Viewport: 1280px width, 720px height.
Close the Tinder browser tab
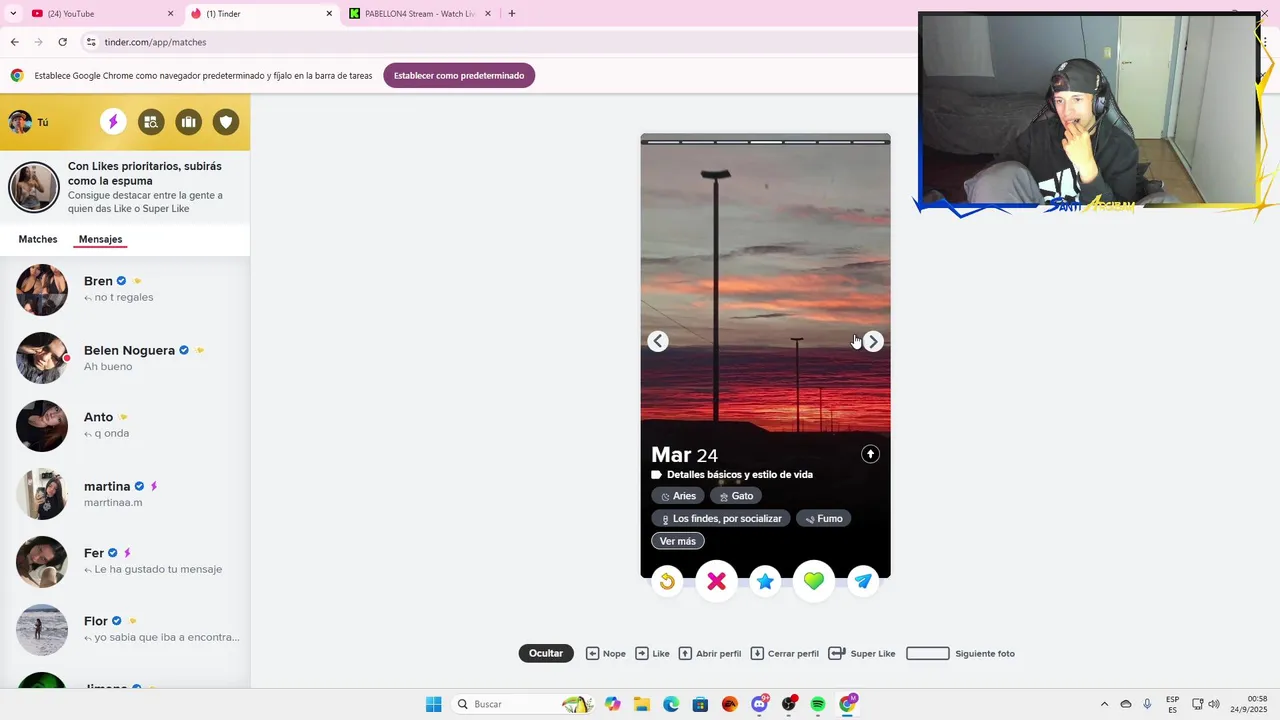(x=329, y=14)
